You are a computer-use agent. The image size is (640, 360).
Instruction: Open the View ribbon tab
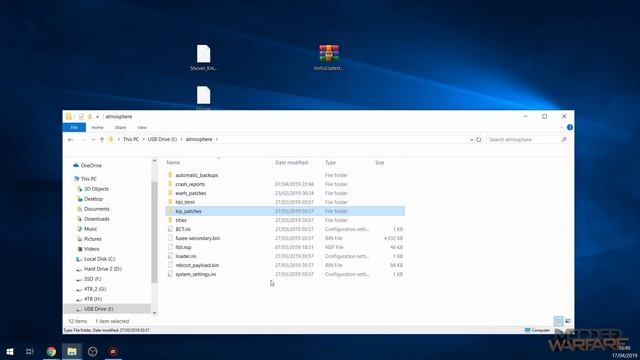click(x=142, y=128)
